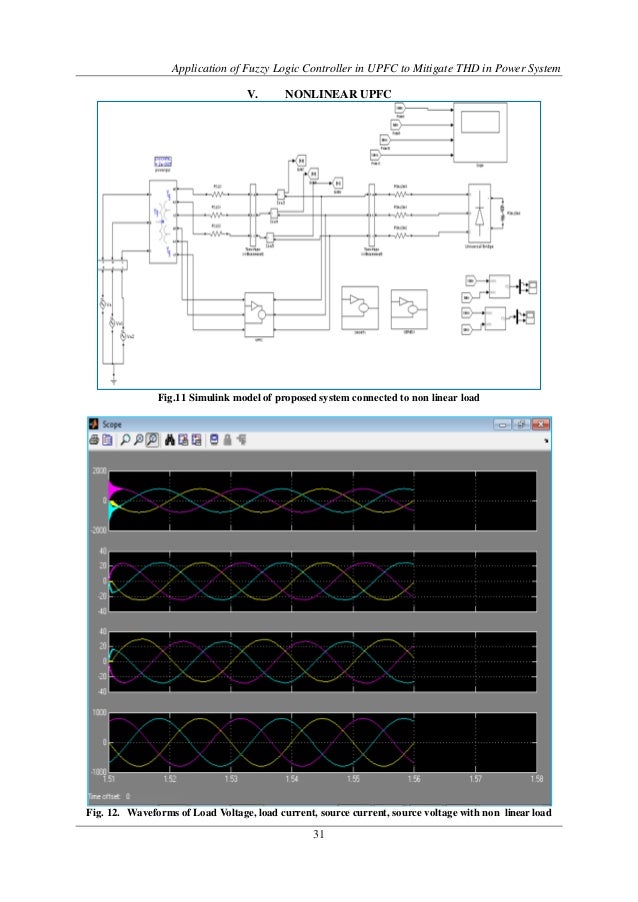Viewport: 638px width, 902px height.
Task: Open Scope Parameters icon
Action: pyautogui.click(x=107, y=440)
